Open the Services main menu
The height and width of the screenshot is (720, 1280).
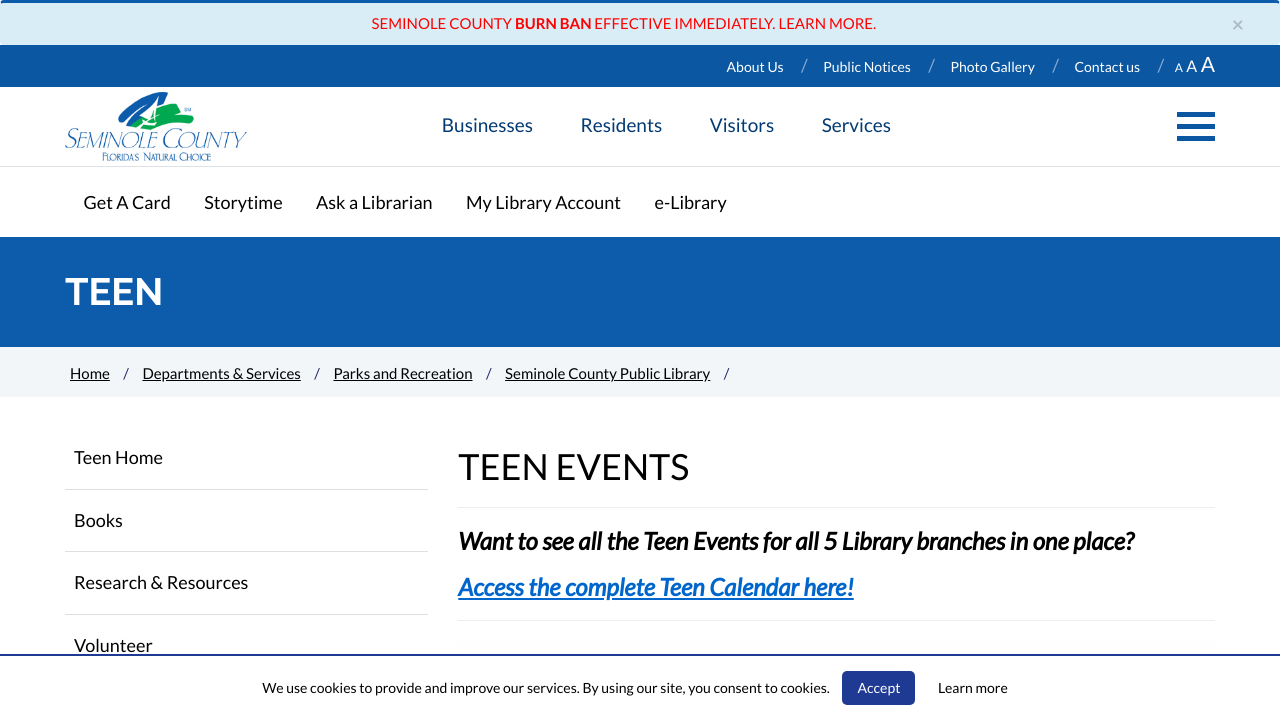pos(856,125)
